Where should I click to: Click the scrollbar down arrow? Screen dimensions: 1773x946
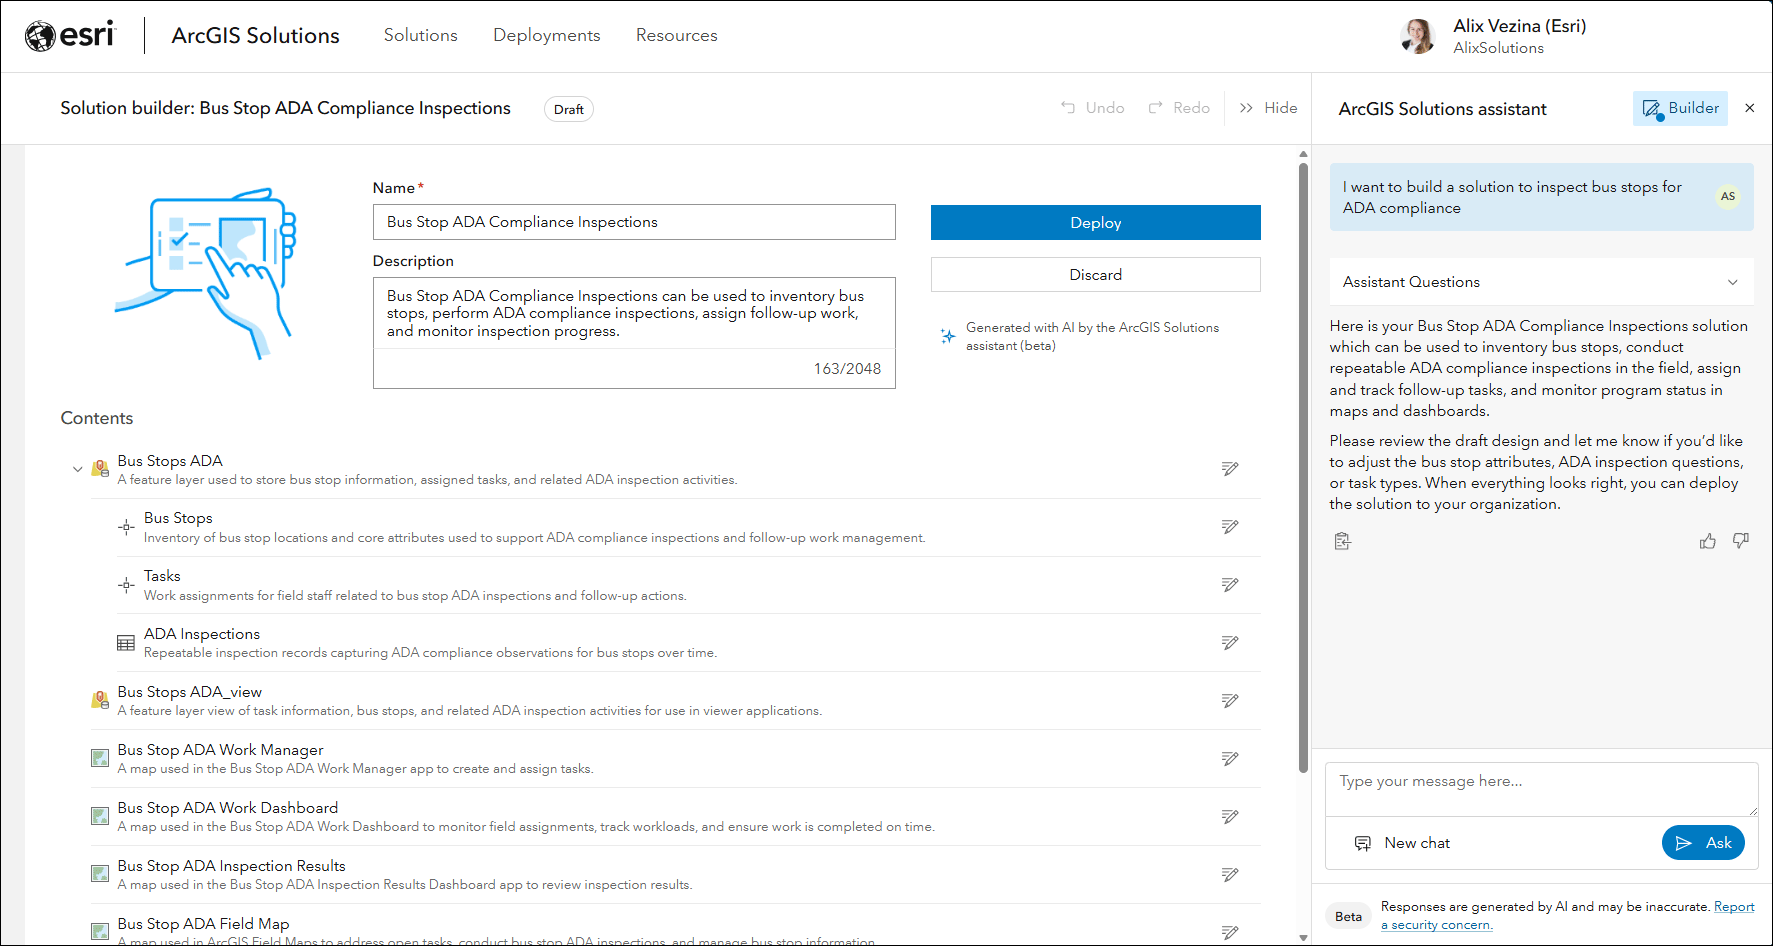1303,938
